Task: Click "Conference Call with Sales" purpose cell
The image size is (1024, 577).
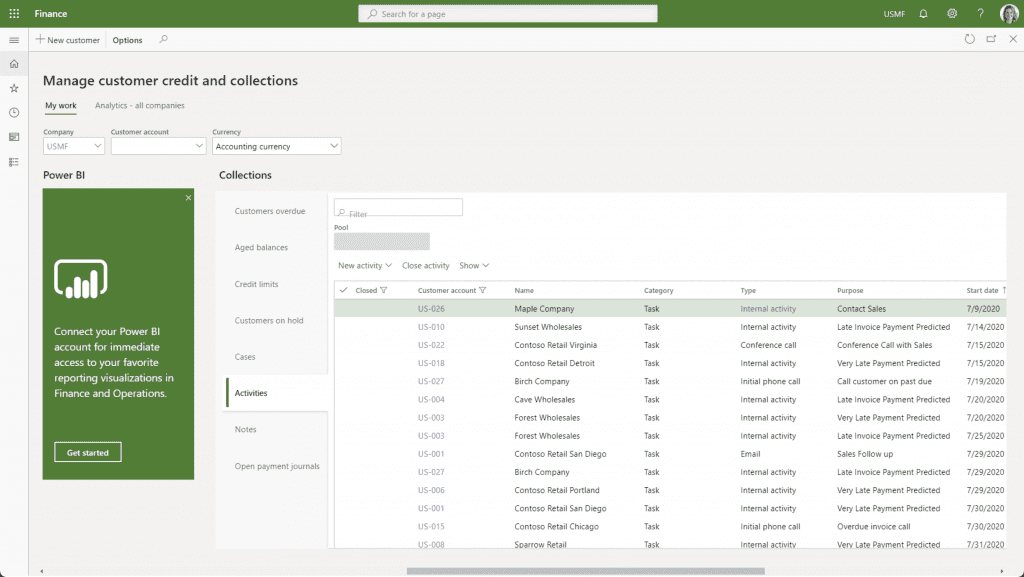Action: click(x=884, y=345)
